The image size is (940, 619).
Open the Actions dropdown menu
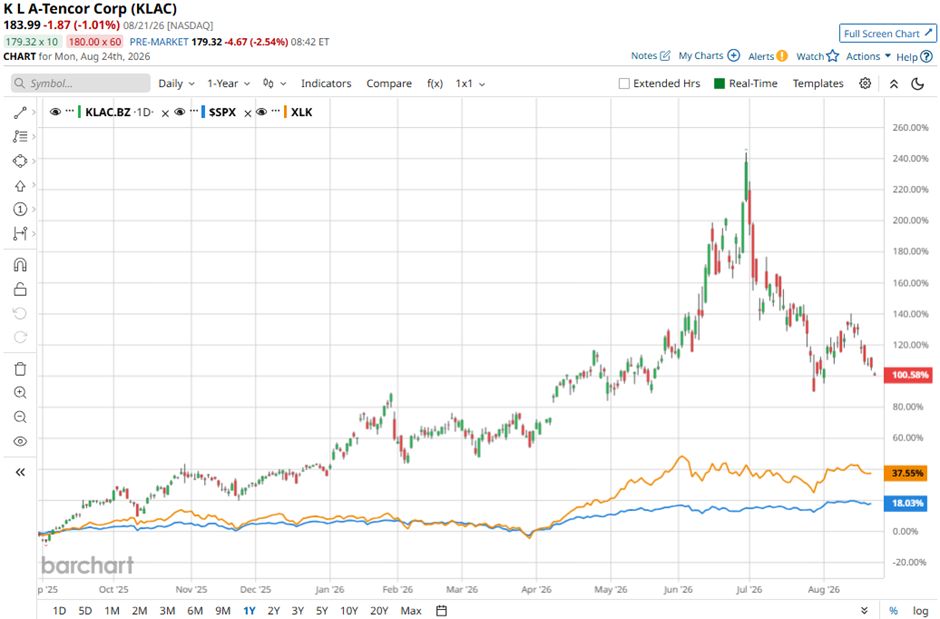click(x=868, y=56)
